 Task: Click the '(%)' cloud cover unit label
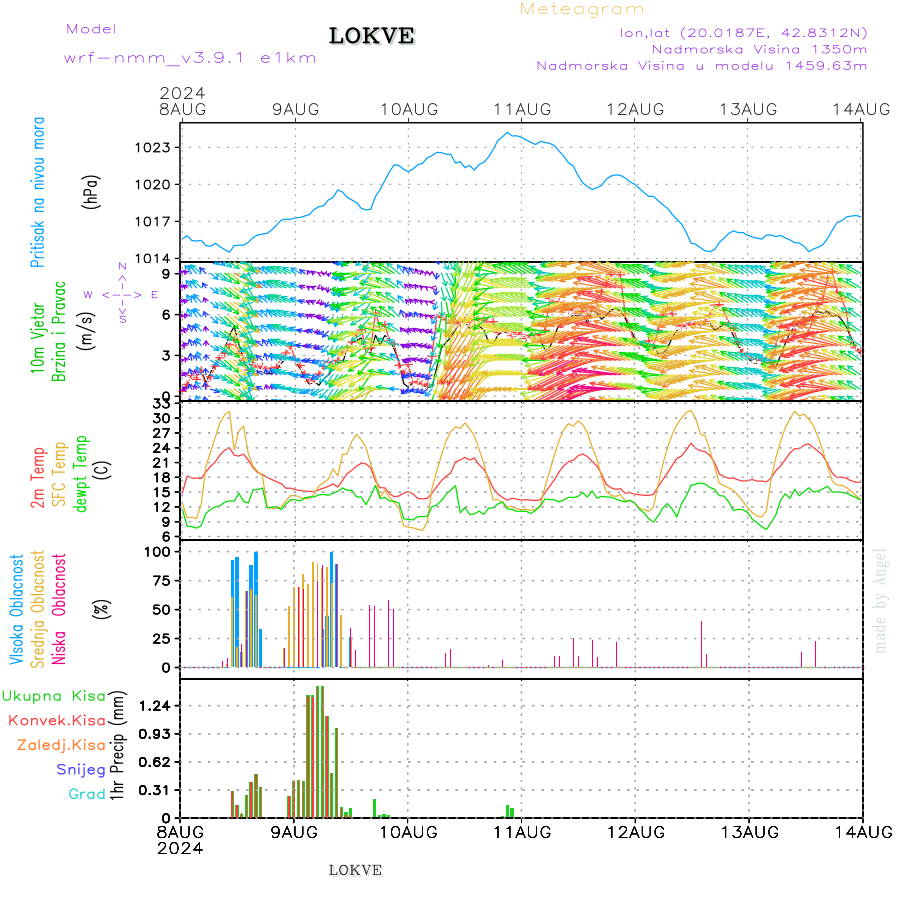coord(102,608)
